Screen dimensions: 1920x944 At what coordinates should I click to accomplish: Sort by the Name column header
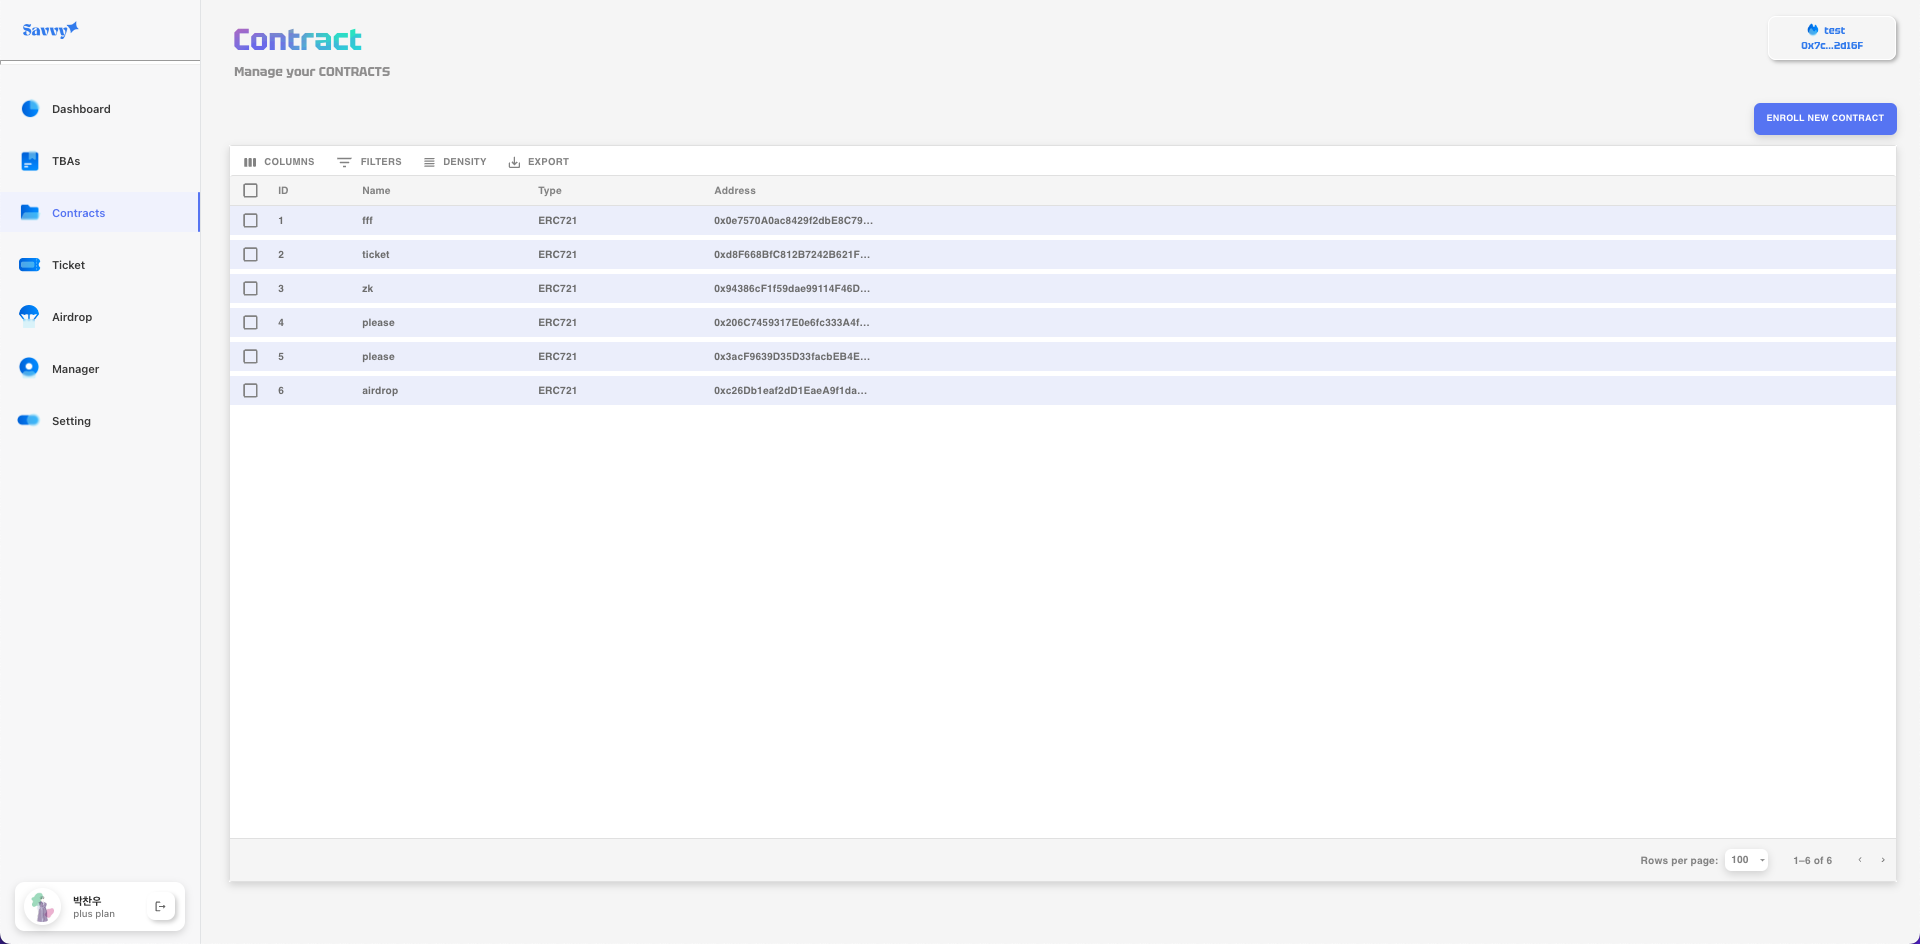click(376, 190)
